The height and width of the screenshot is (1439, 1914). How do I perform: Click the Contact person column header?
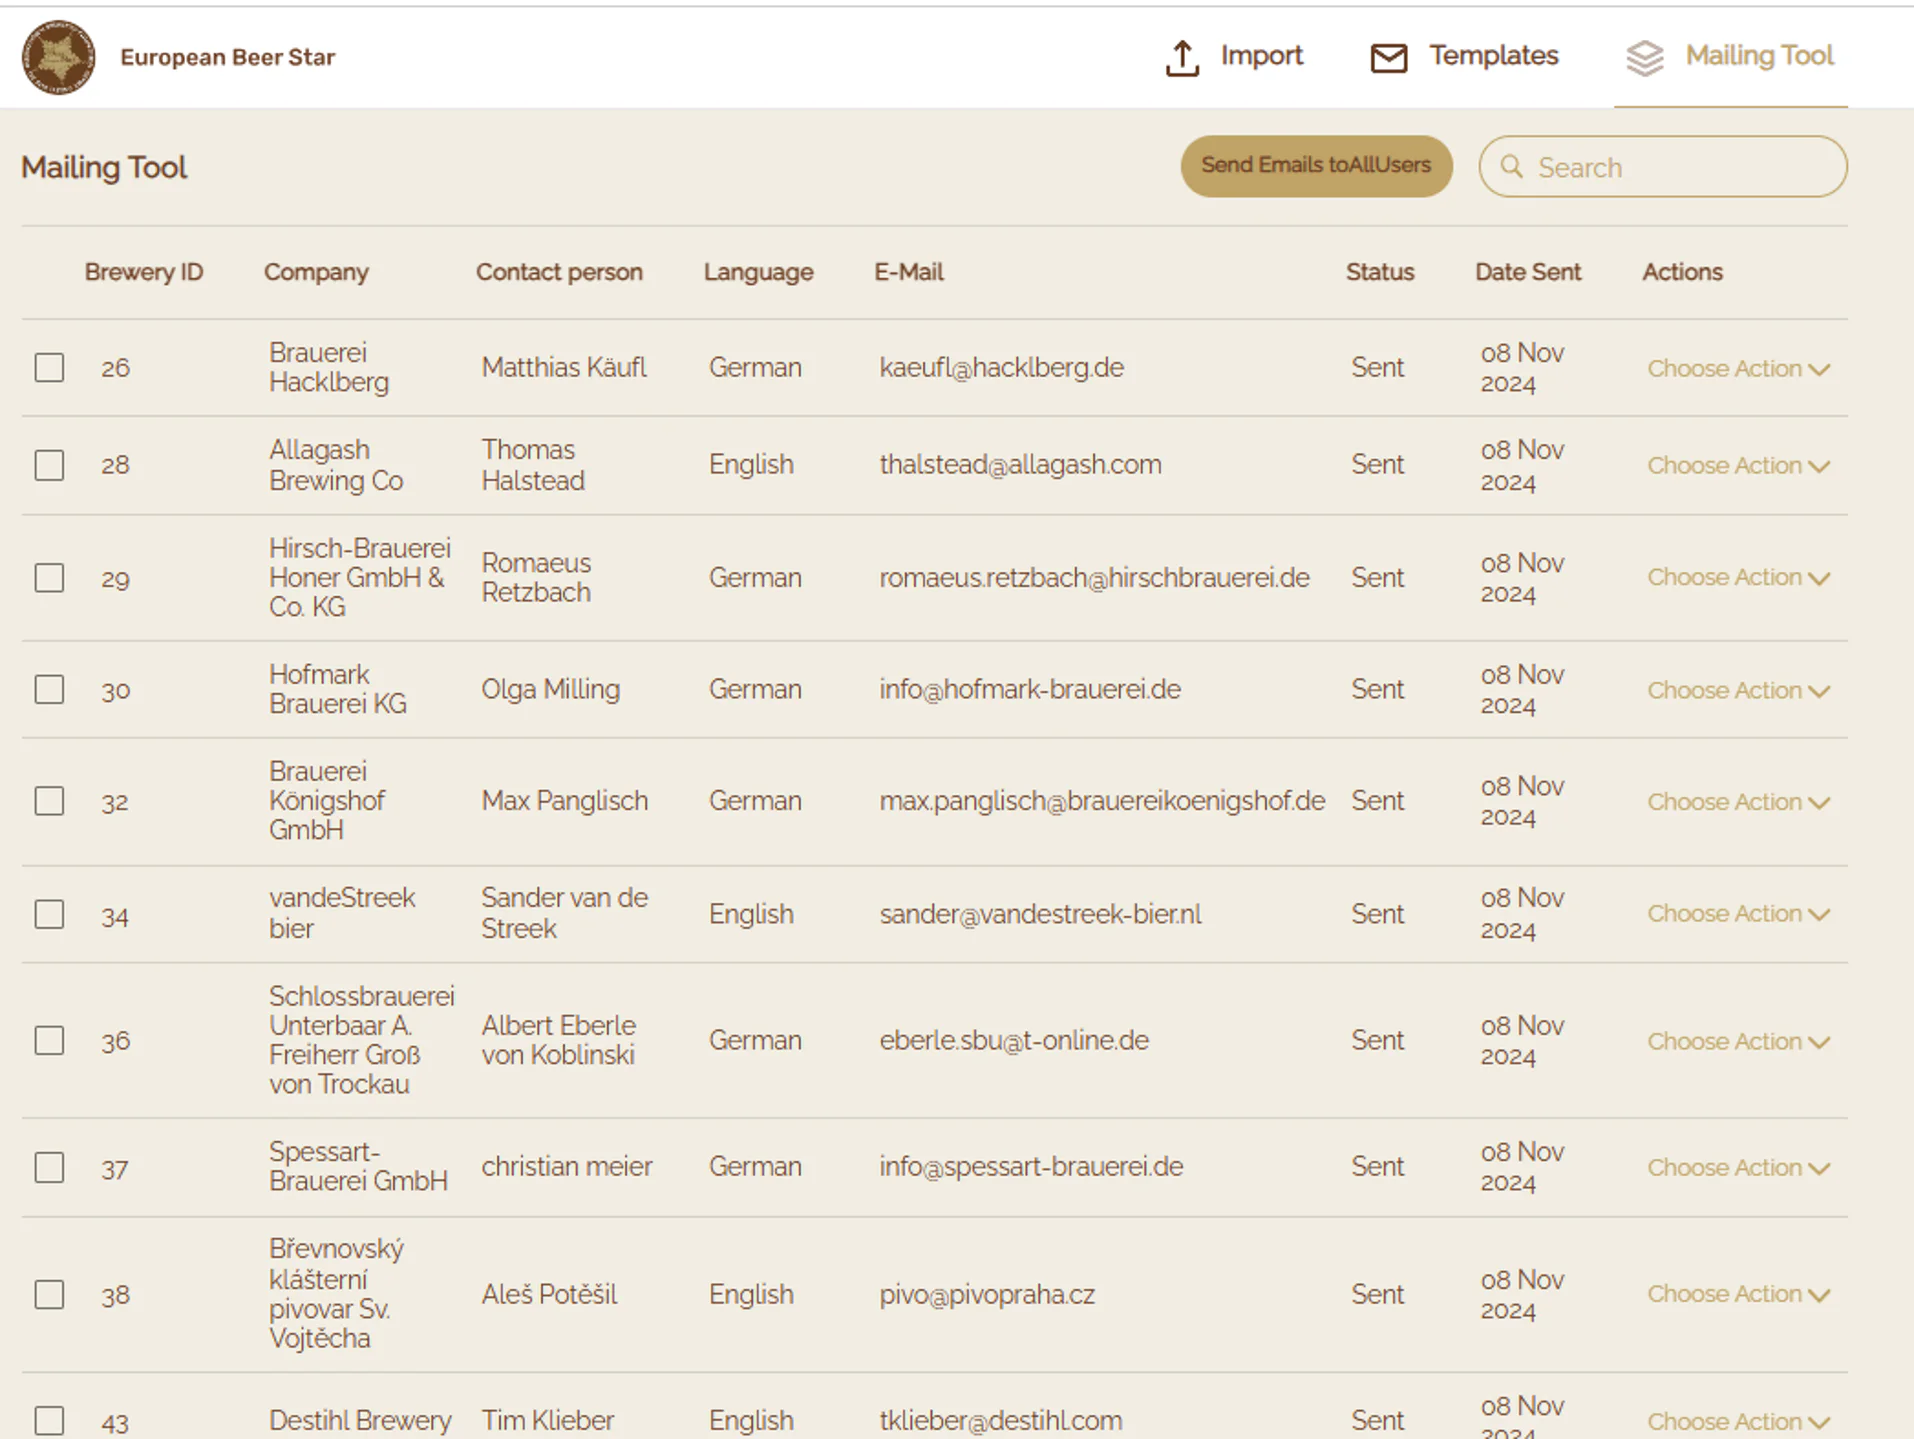[559, 272]
